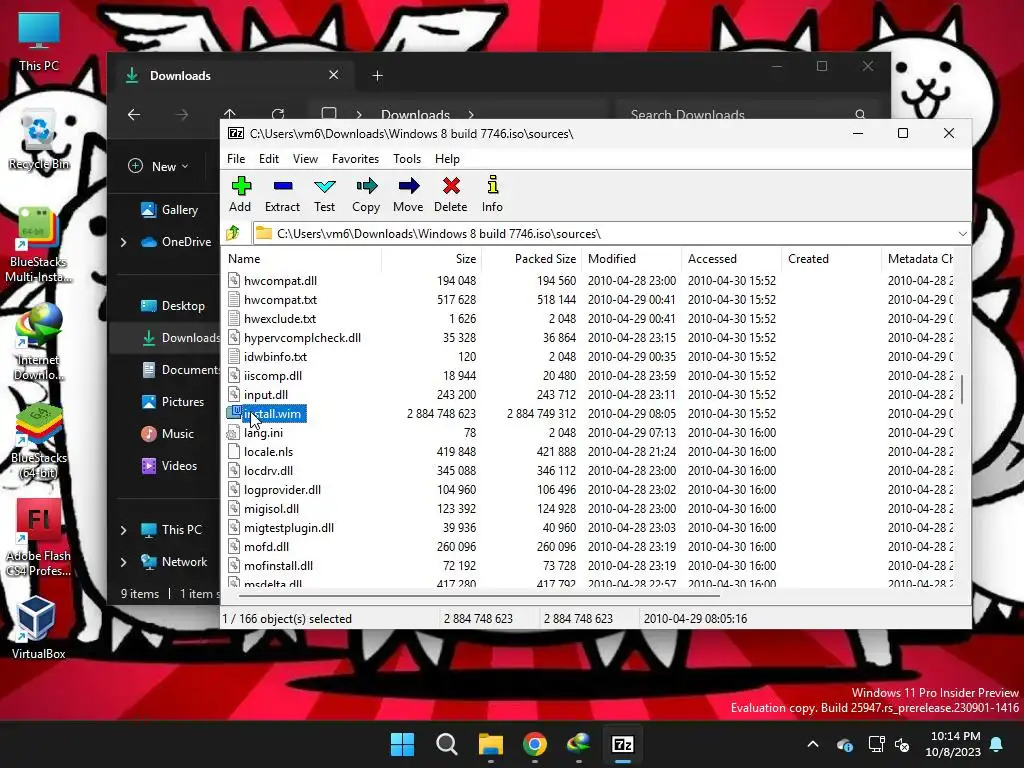Open Recycle Bin desktop icon
This screenshot has height=768, width=1024.
39,140
